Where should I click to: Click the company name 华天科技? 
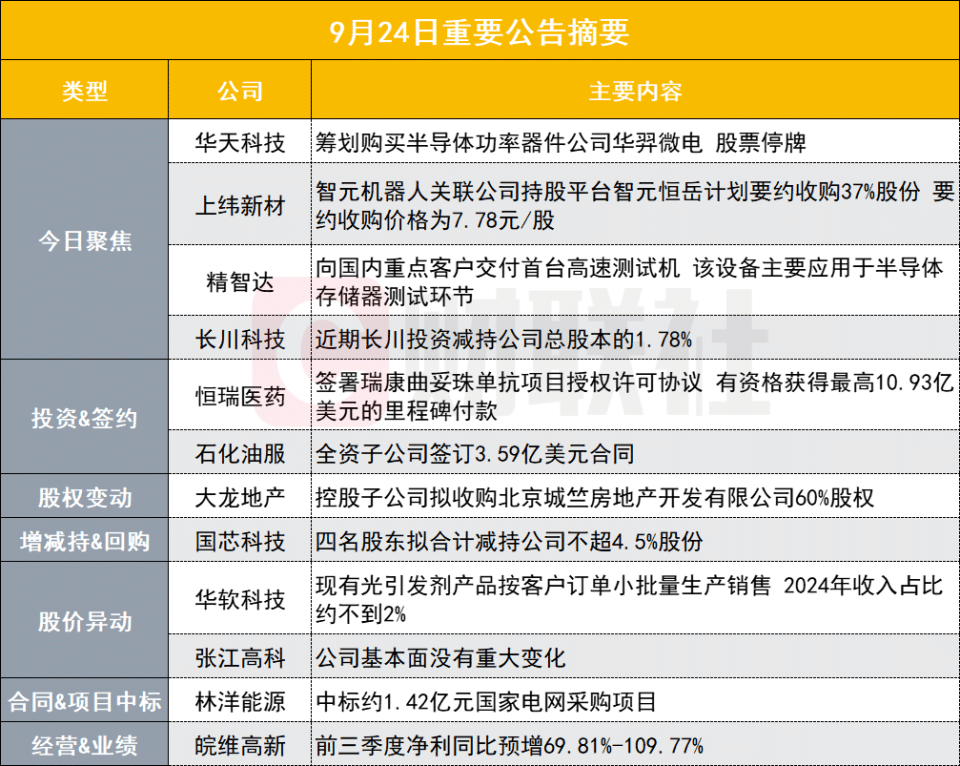pos(240,143)
